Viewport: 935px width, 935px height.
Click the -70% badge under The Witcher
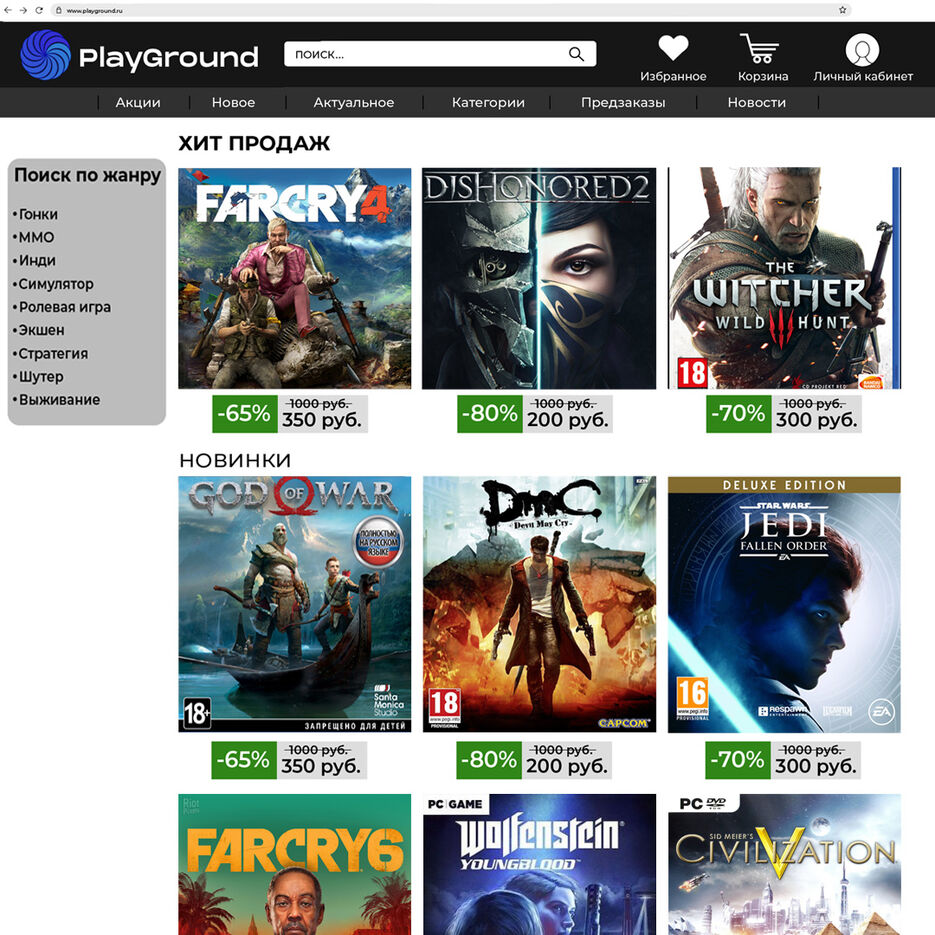pyautogui.click(x=739, y=413)
